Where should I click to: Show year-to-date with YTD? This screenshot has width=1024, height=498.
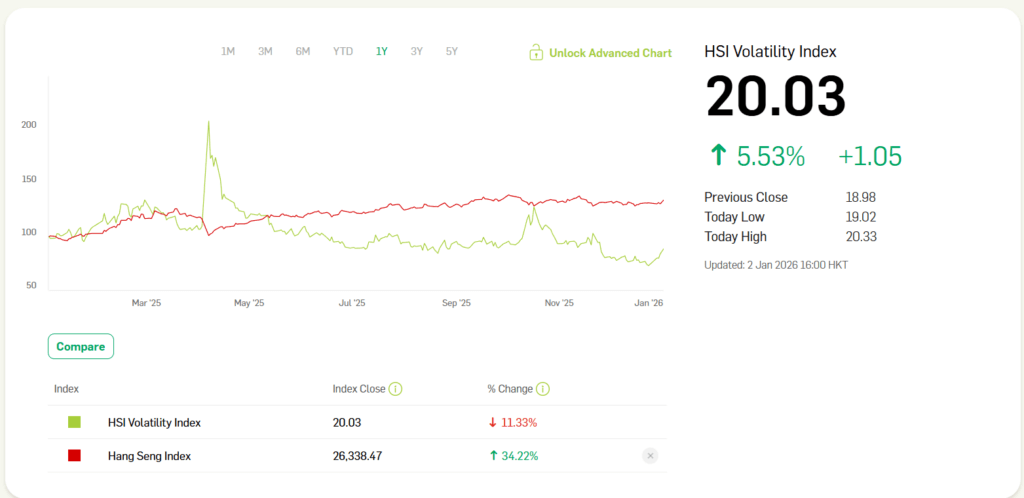343,51
